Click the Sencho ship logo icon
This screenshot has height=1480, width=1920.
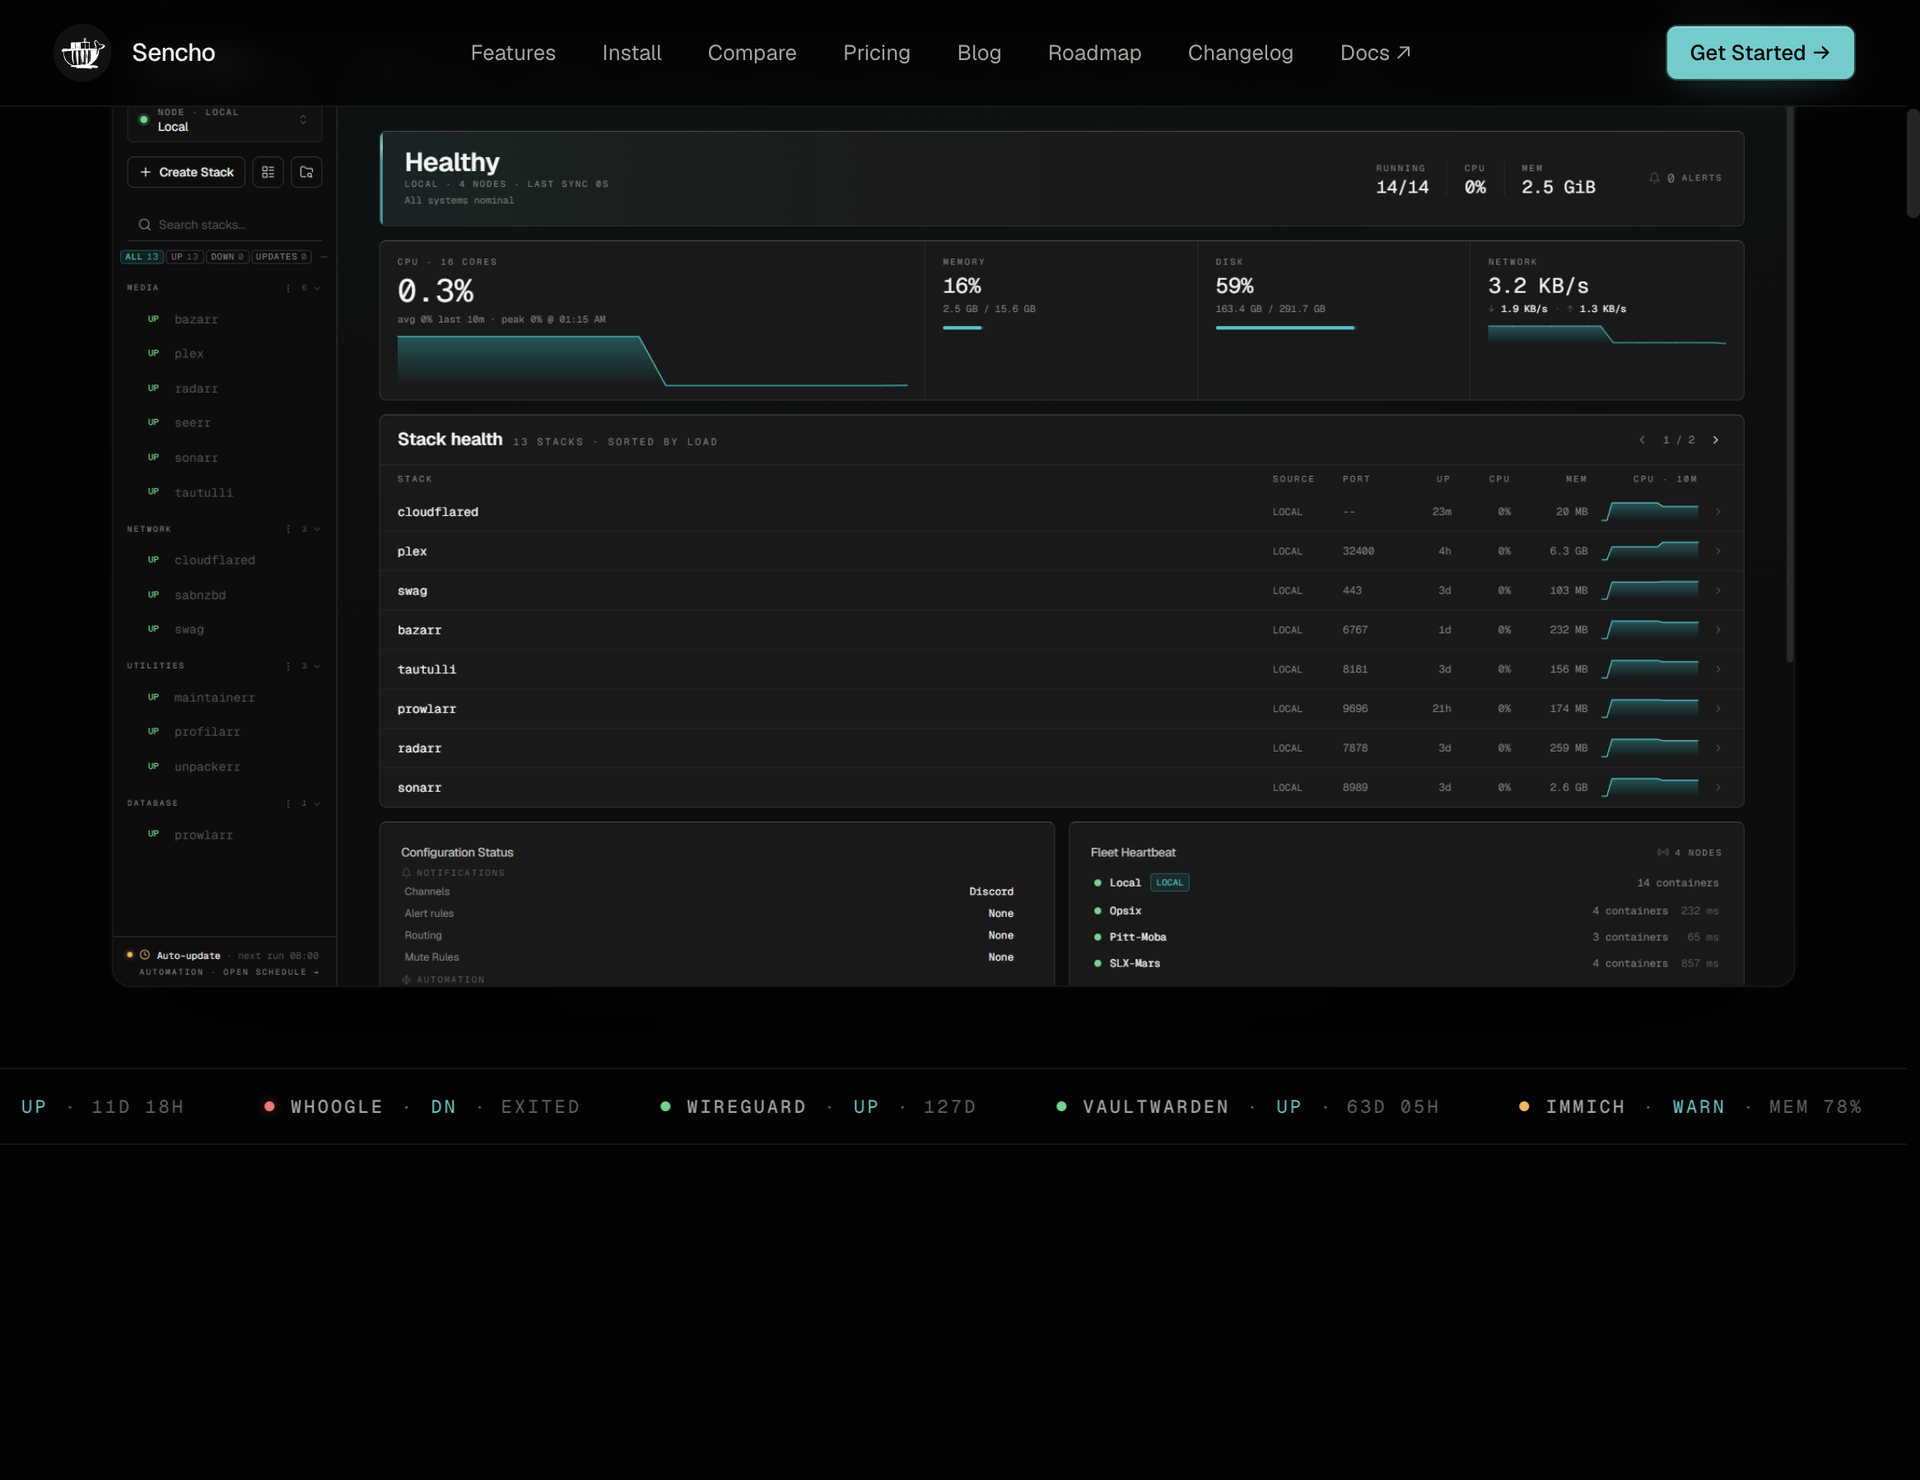tap(82, 53)
